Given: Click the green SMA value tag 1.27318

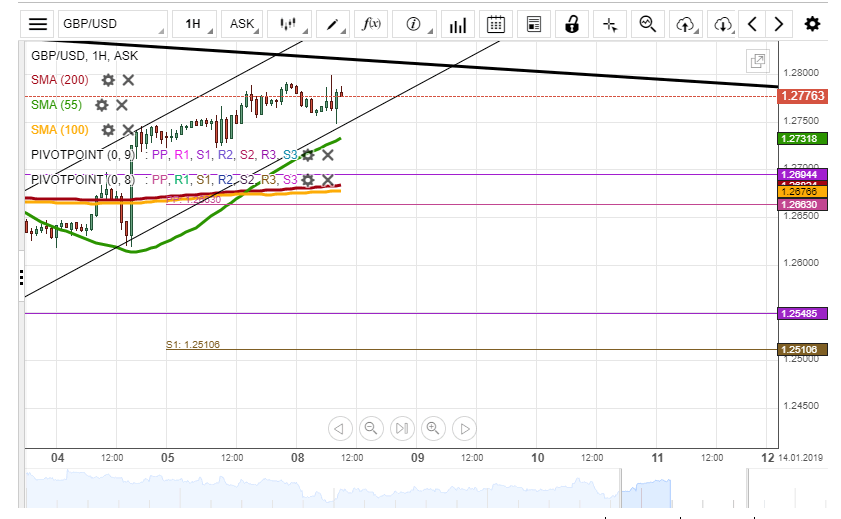Looking at the screenshot, I should 802,138.
